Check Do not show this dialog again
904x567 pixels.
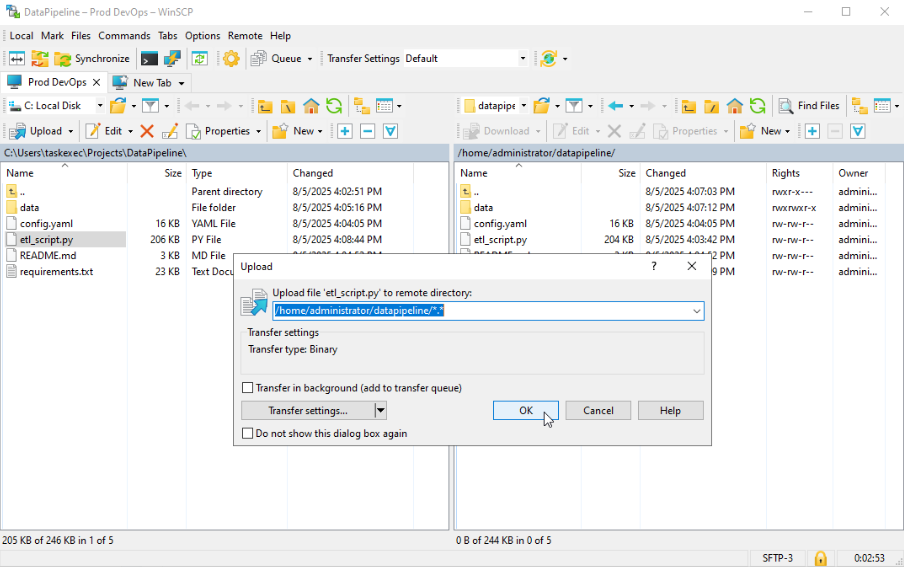pos(248,434)
